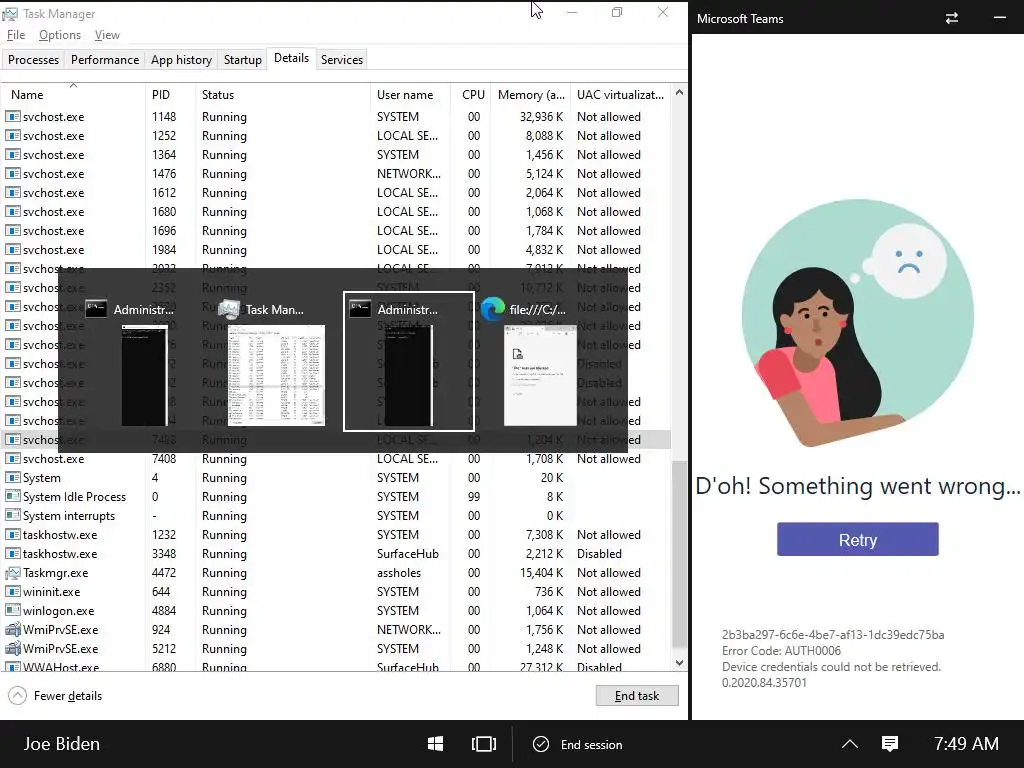Sort by UAC virtualization column header
The image size is (1024, 768).
(x=620, y=95)
